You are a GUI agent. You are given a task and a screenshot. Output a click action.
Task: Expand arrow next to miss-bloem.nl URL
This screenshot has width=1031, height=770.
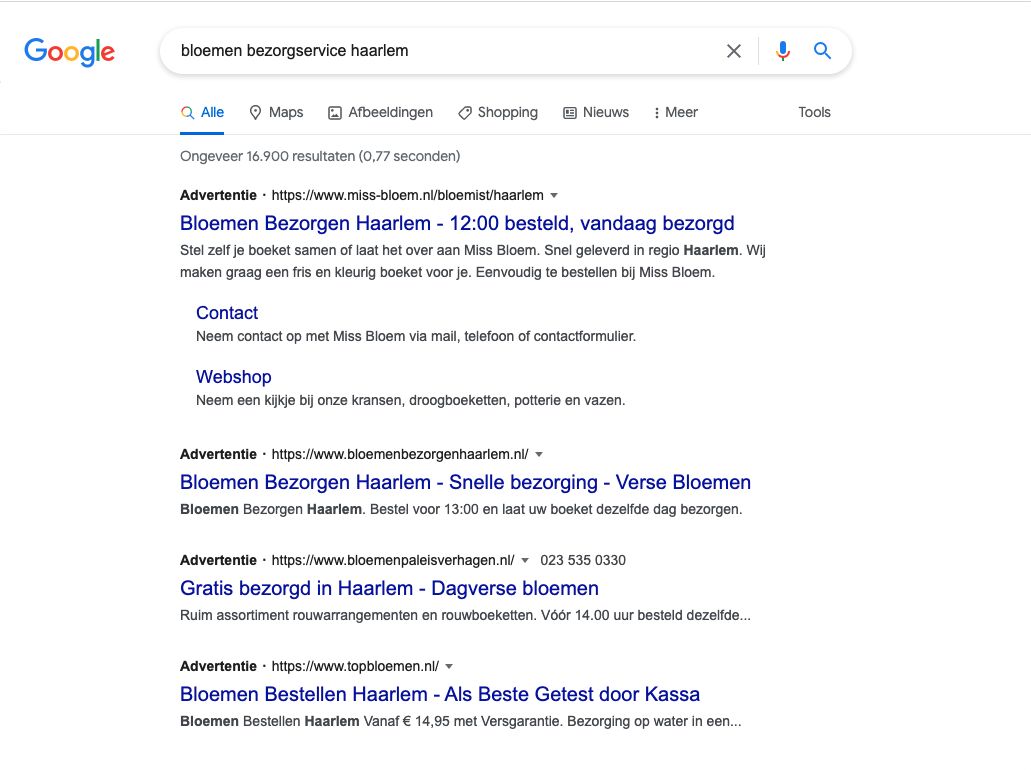(554, 195)
